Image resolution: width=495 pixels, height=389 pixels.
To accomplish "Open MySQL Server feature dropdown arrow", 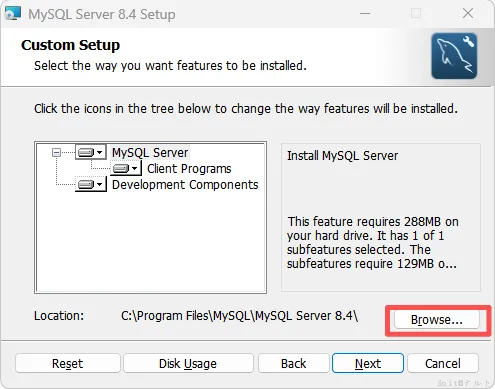I will (99, 153).
